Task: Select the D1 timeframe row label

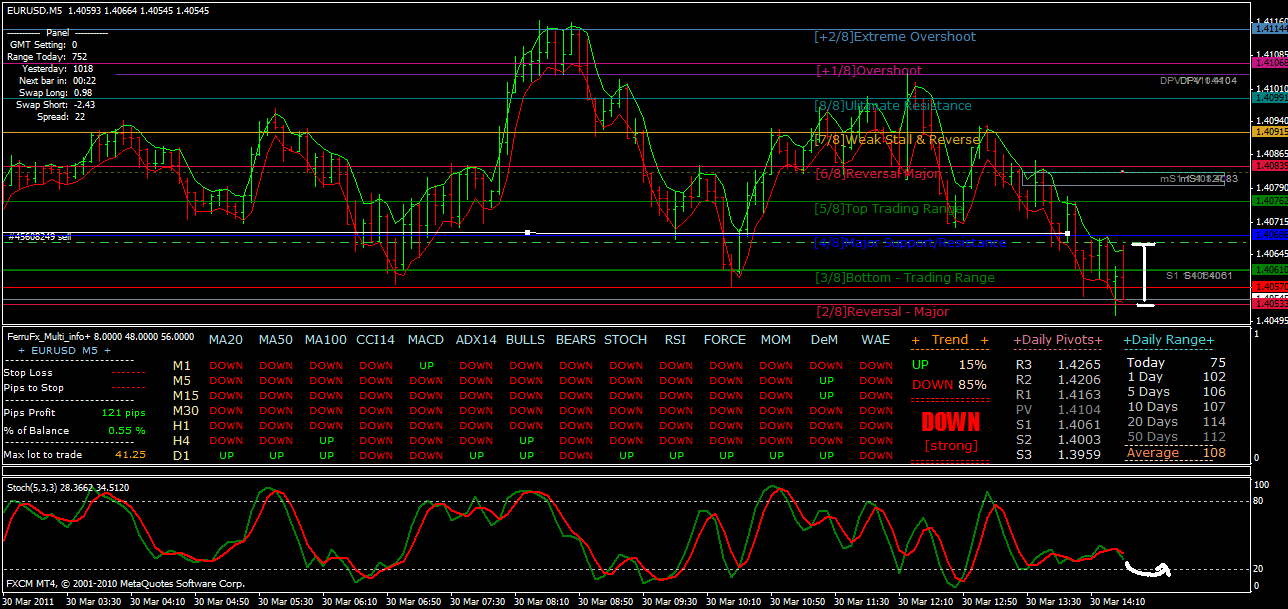Action: coord(182,455)
